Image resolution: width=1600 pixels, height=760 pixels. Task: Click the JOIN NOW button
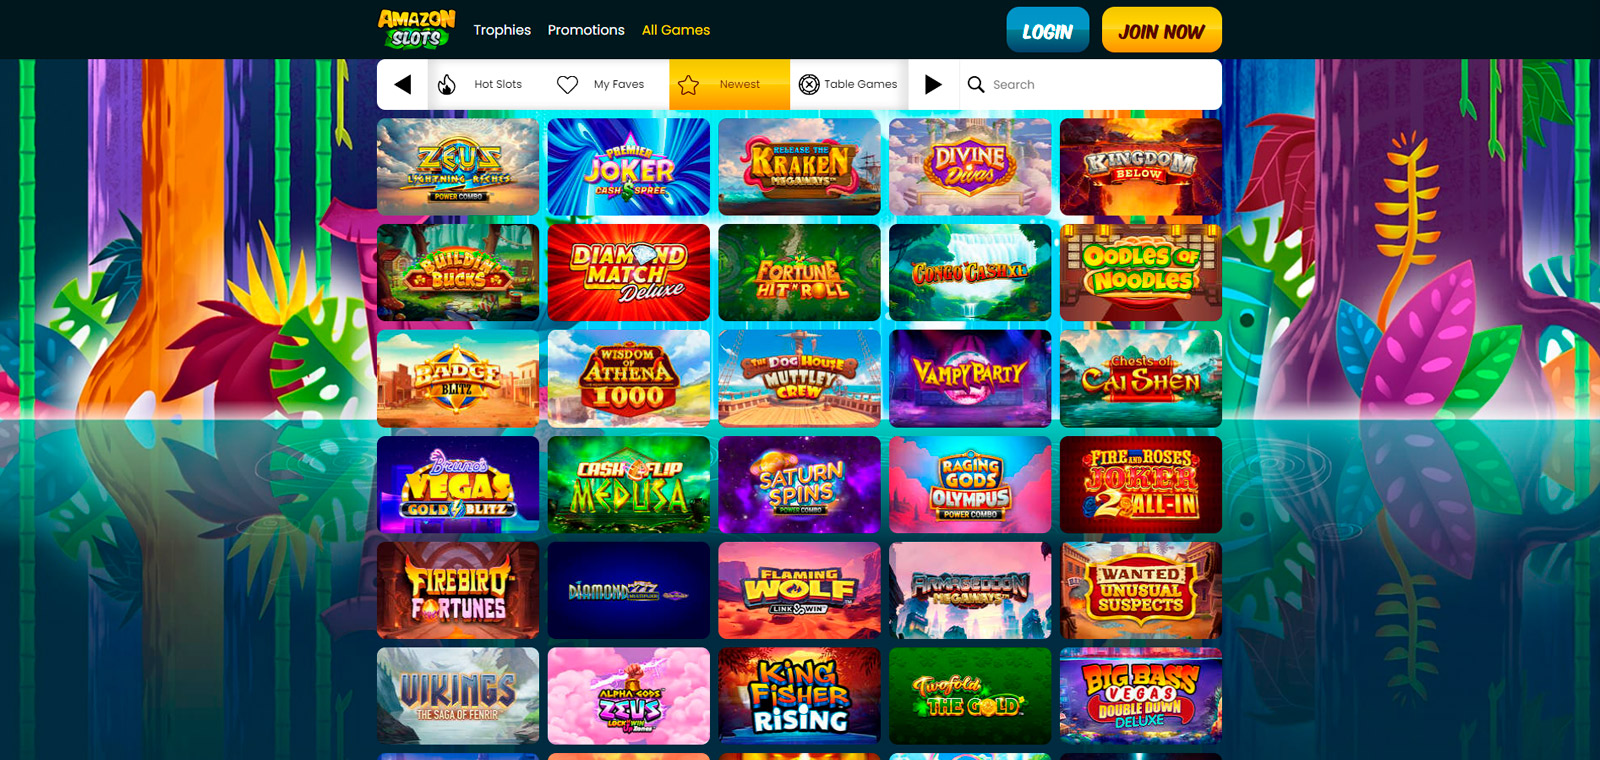point(1161,30)
